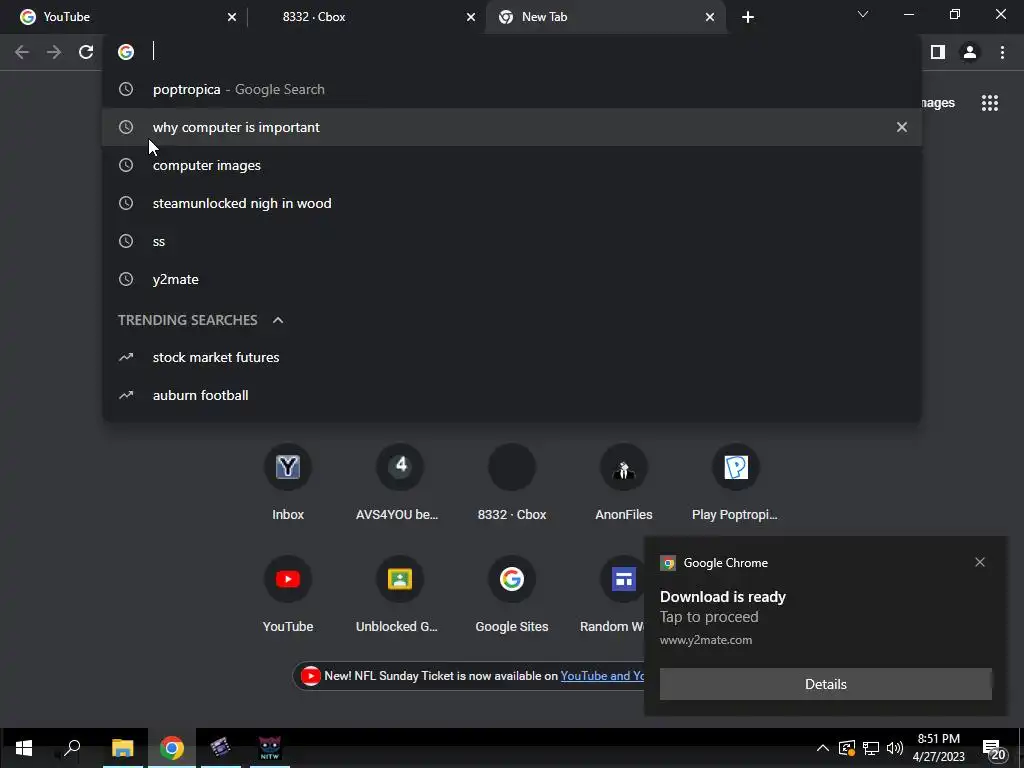Viewport: 1024px width, 768px height.
Task: Select trending search 'auburn football'
Action: (x=512, y=395)
